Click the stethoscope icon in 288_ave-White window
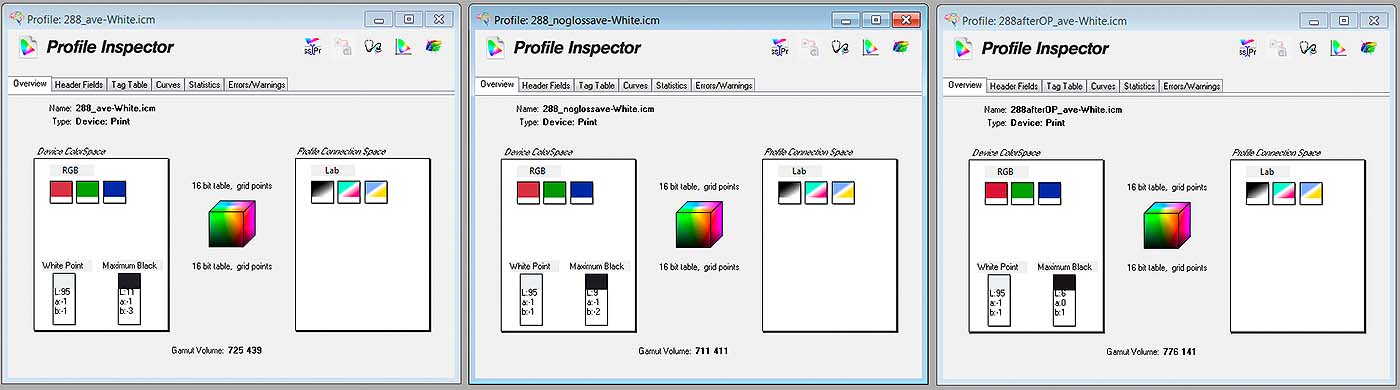 point(372,46)
